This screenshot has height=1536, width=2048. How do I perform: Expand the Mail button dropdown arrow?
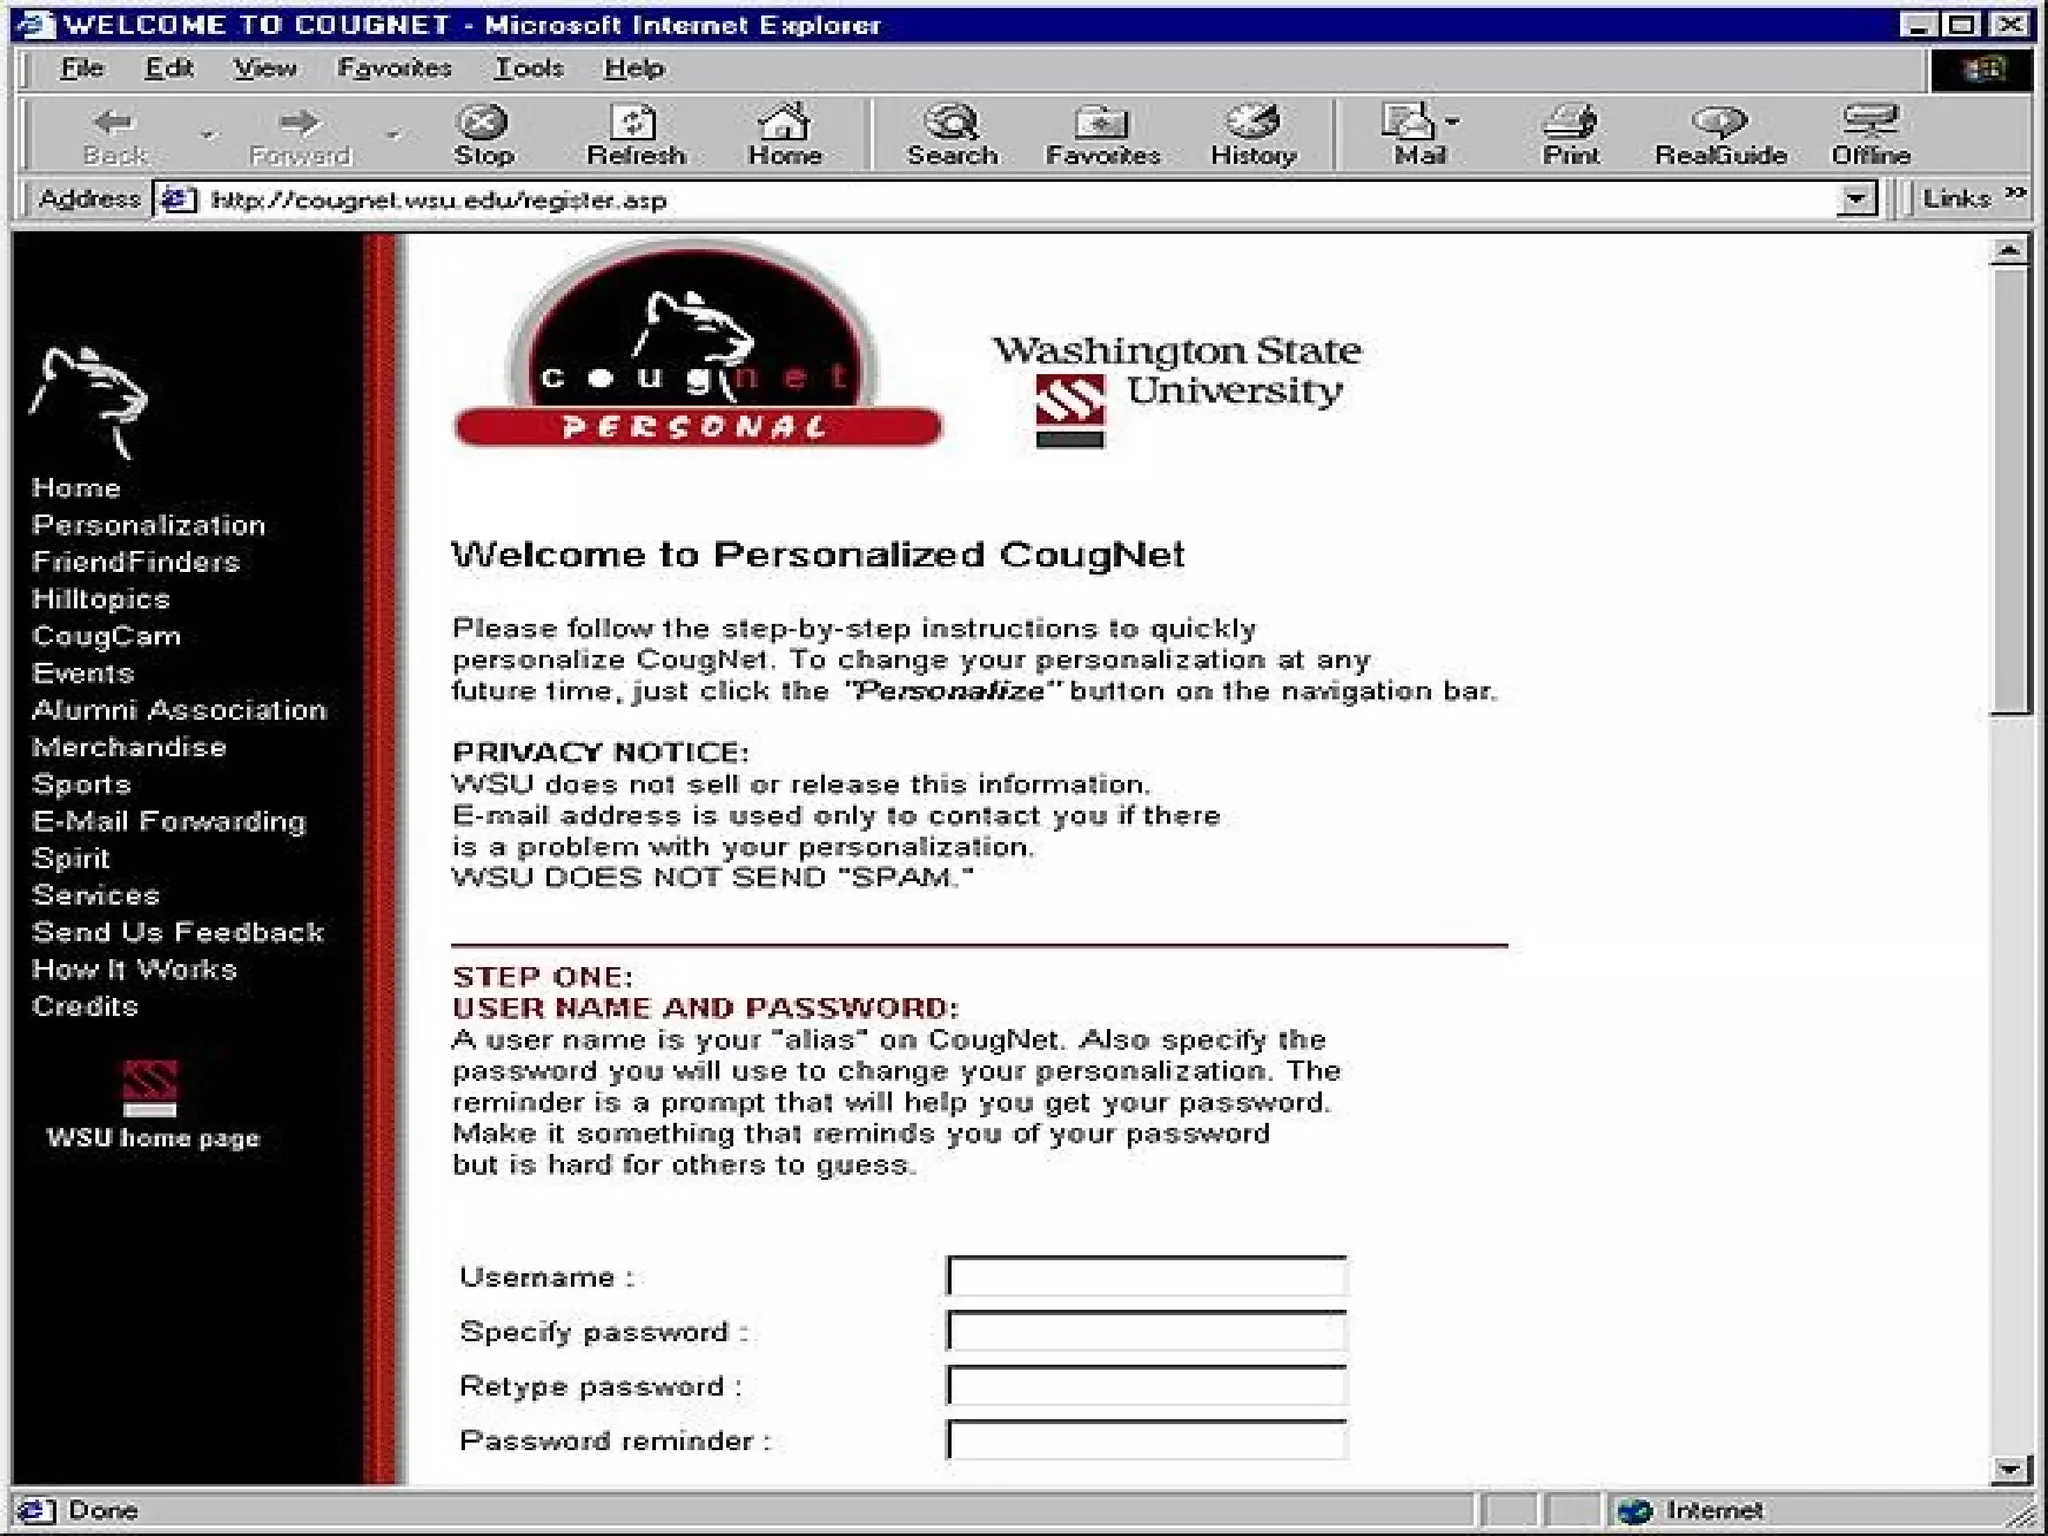point(1452,121)
